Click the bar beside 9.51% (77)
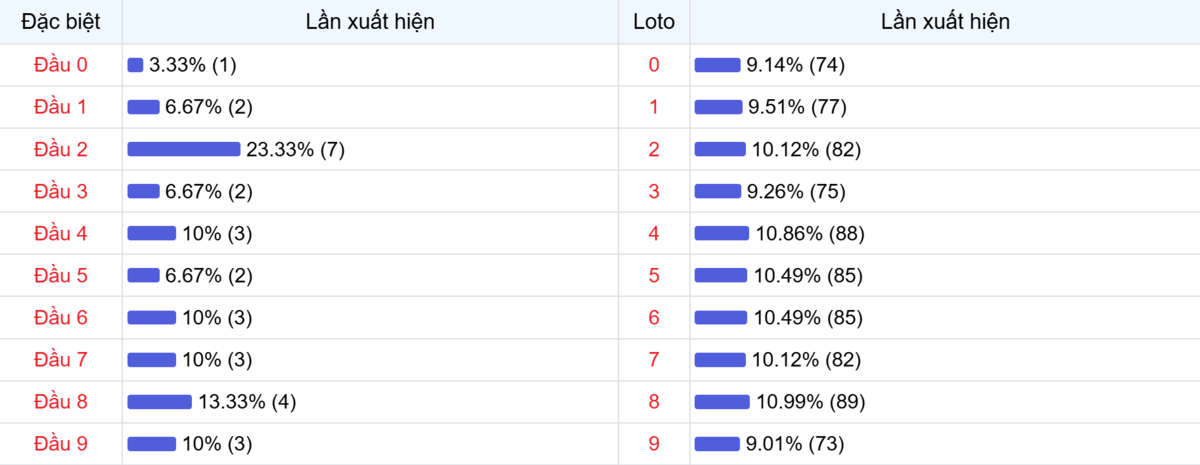Viewport: 1200px width, 465px height. tap(718, 107)
